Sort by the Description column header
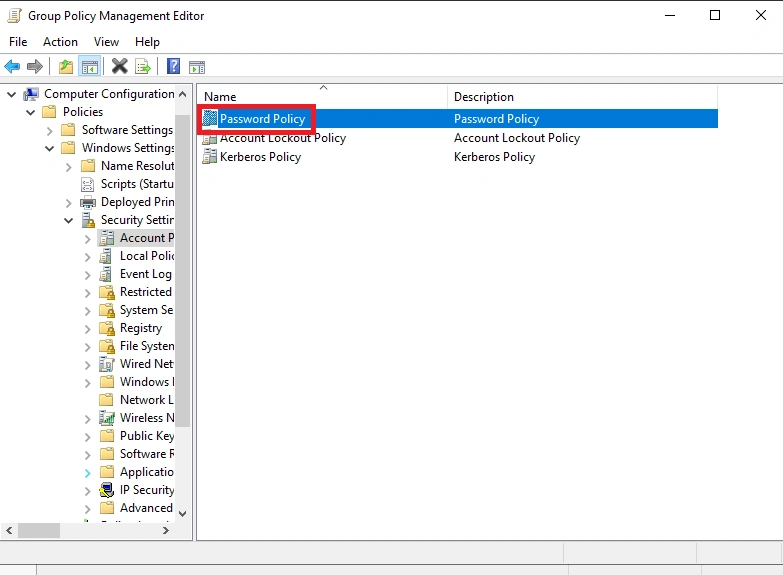 583,96
